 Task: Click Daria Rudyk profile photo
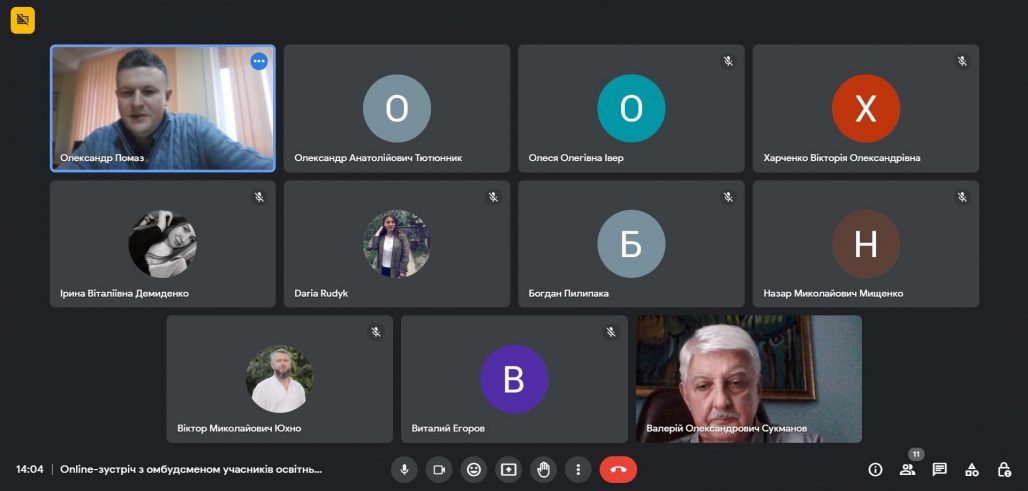pyautogui.click(x=397, y=244)
